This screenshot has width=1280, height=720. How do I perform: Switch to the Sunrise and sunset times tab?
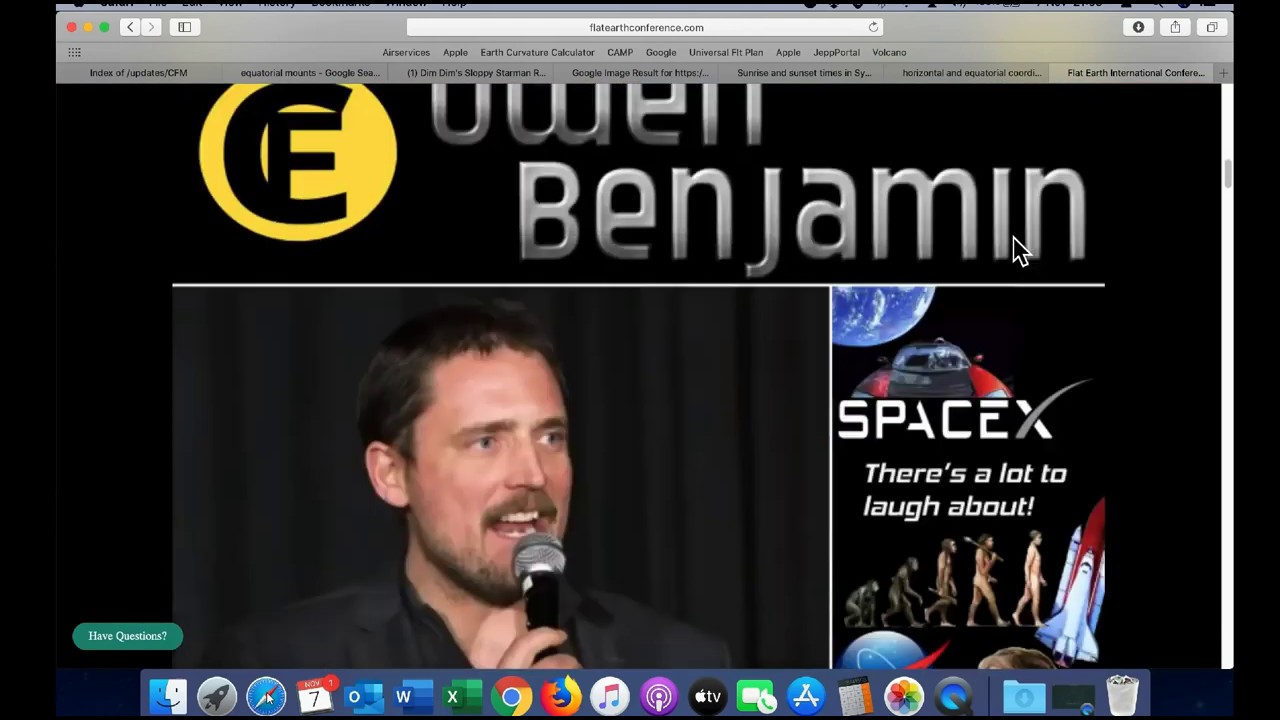(804, 73)
